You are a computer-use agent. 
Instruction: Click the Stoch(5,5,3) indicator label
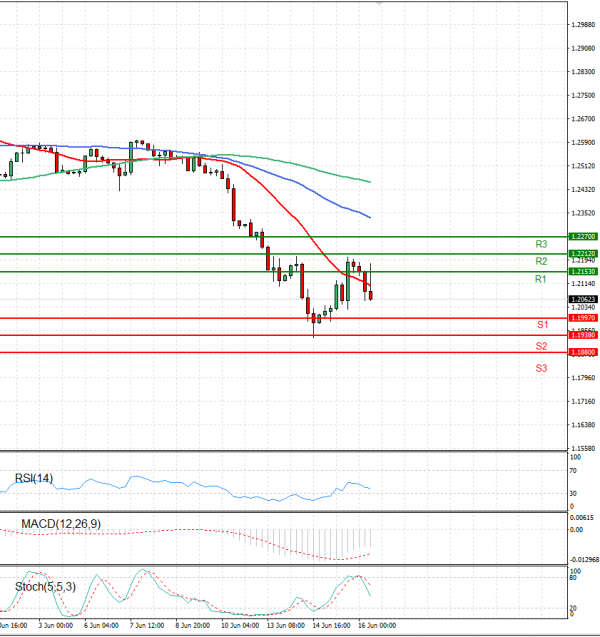tap(45, 587)
